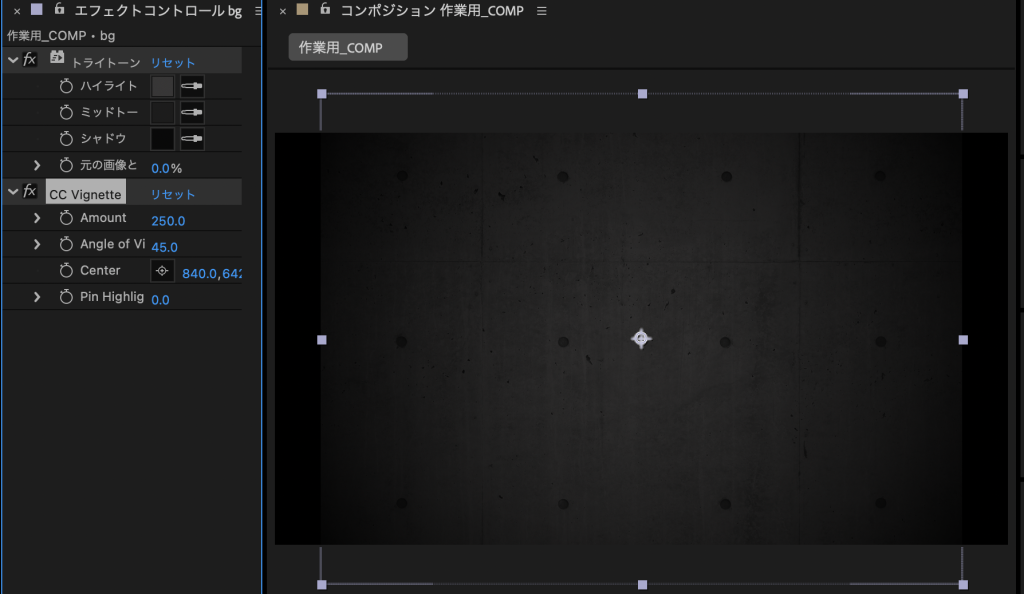Viewport: 1024px width, 594px height.
Task: Click the Center property stopwatch
Action: click(x=66, y=271)
